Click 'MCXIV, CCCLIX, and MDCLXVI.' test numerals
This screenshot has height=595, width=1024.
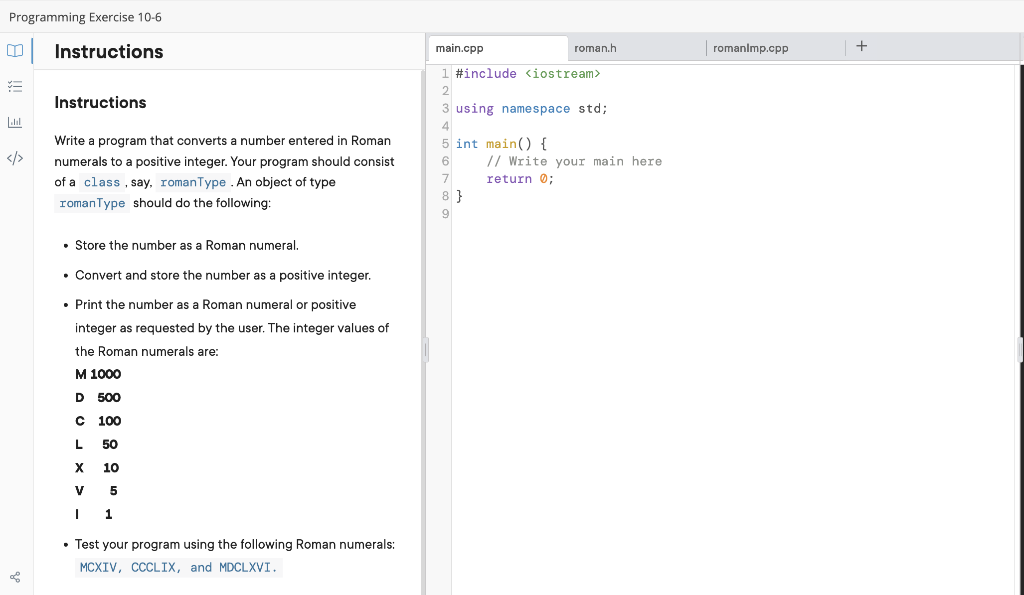178,568
